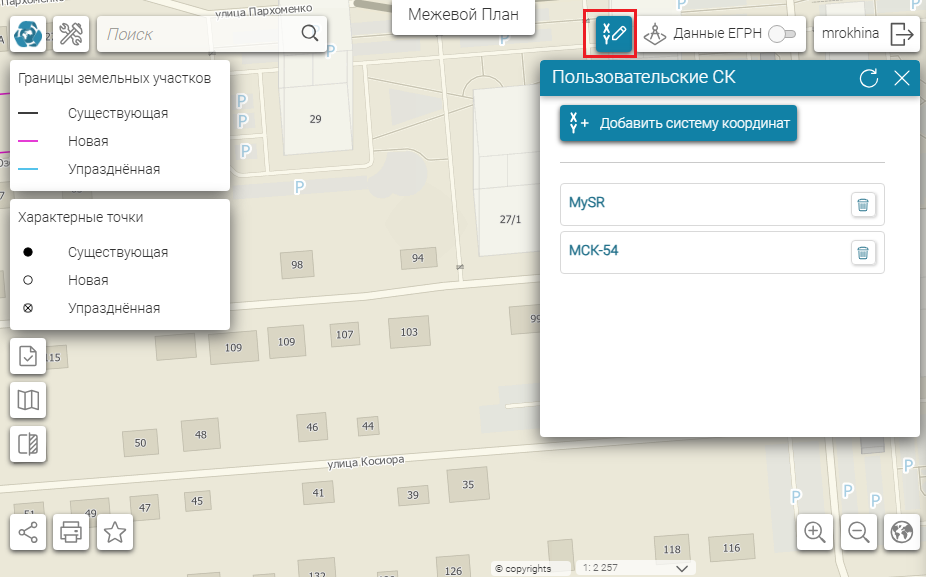Activate the map compare swipe tool
Screen dimensions: 926x577
tap(28, 444)
